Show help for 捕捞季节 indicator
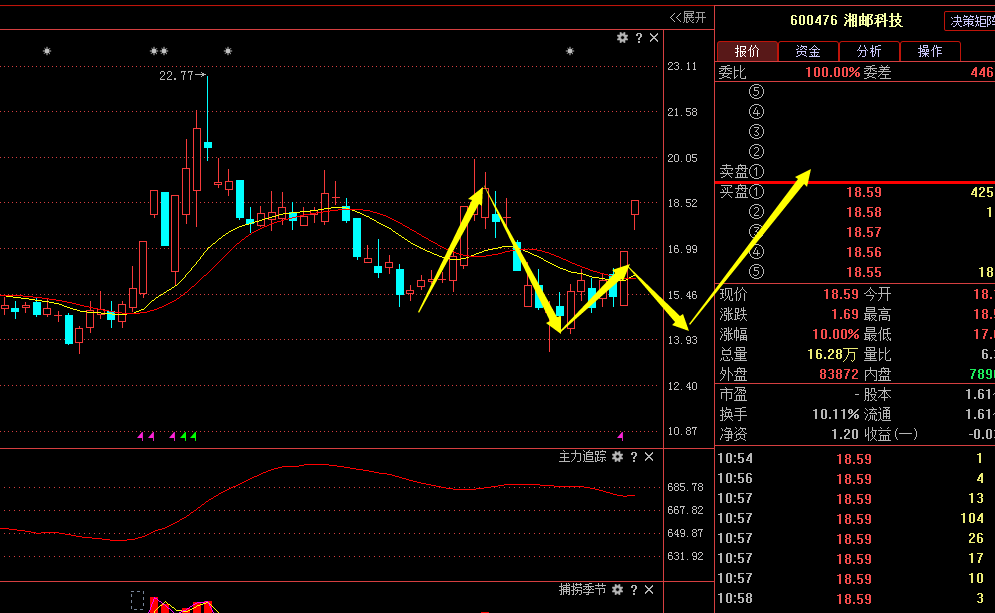This screenshot has height=613, width=995. point(633,590)
